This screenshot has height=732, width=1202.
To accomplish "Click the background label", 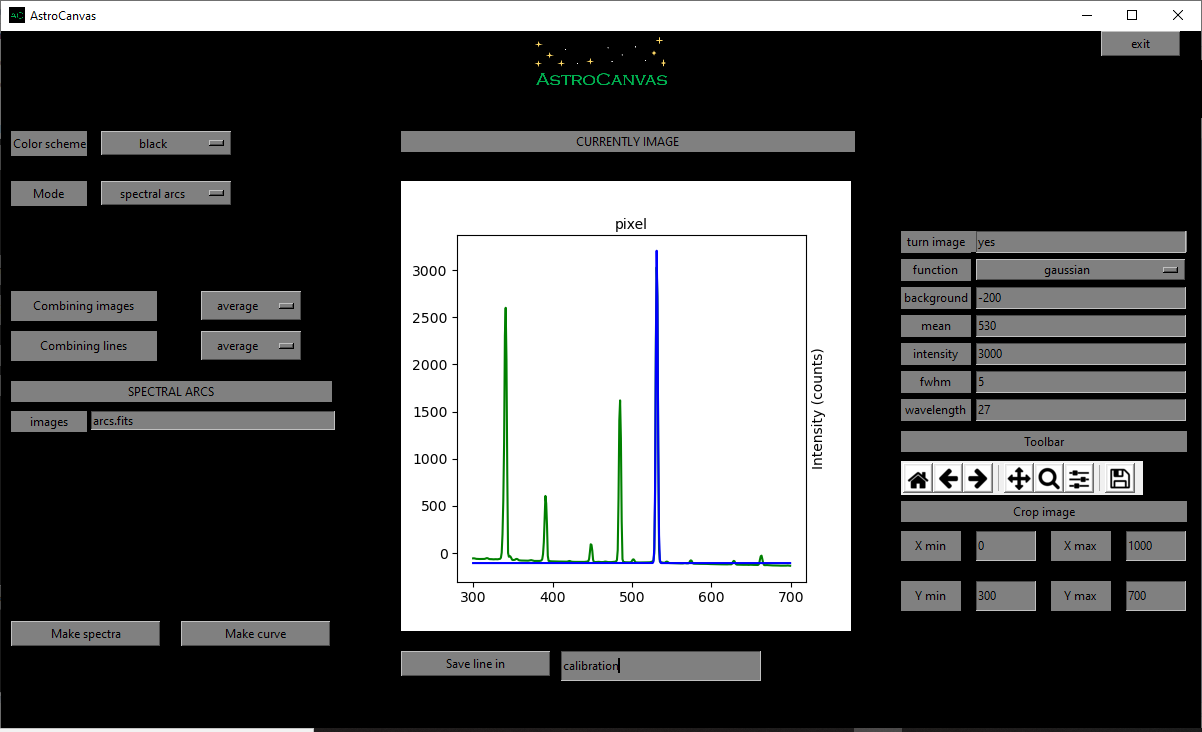I will tap(936, 297).
